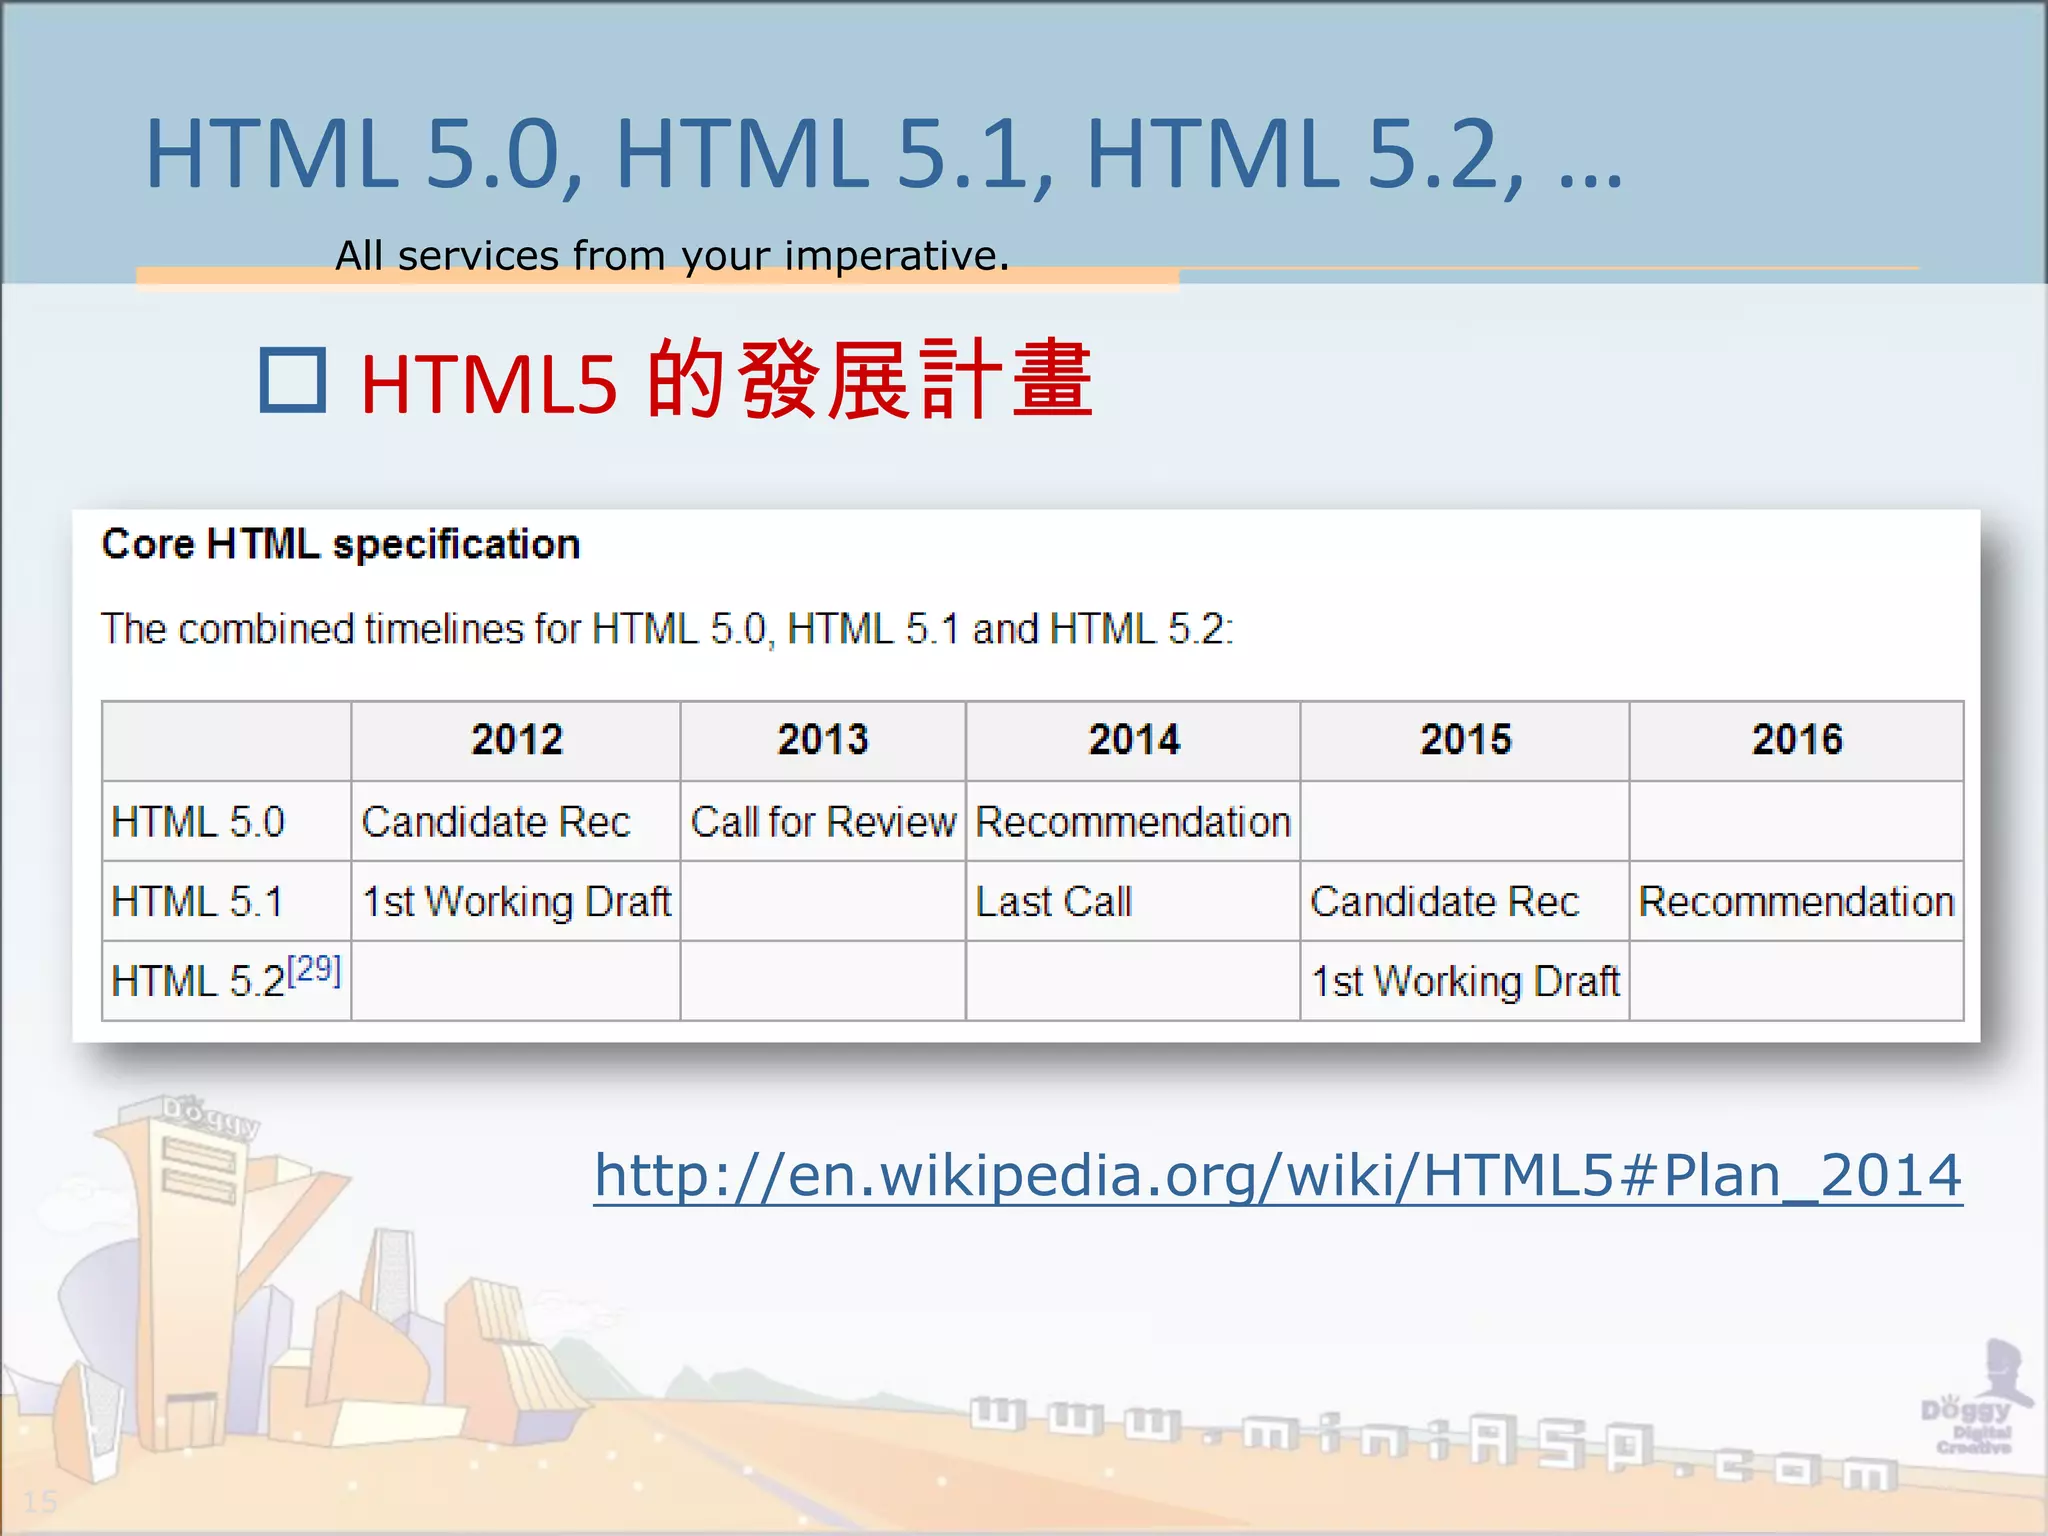This screenshot has height=1536, width=2048.
Task: Click the subtitle 'All services from your imperative.'
Action: point(672,256)
